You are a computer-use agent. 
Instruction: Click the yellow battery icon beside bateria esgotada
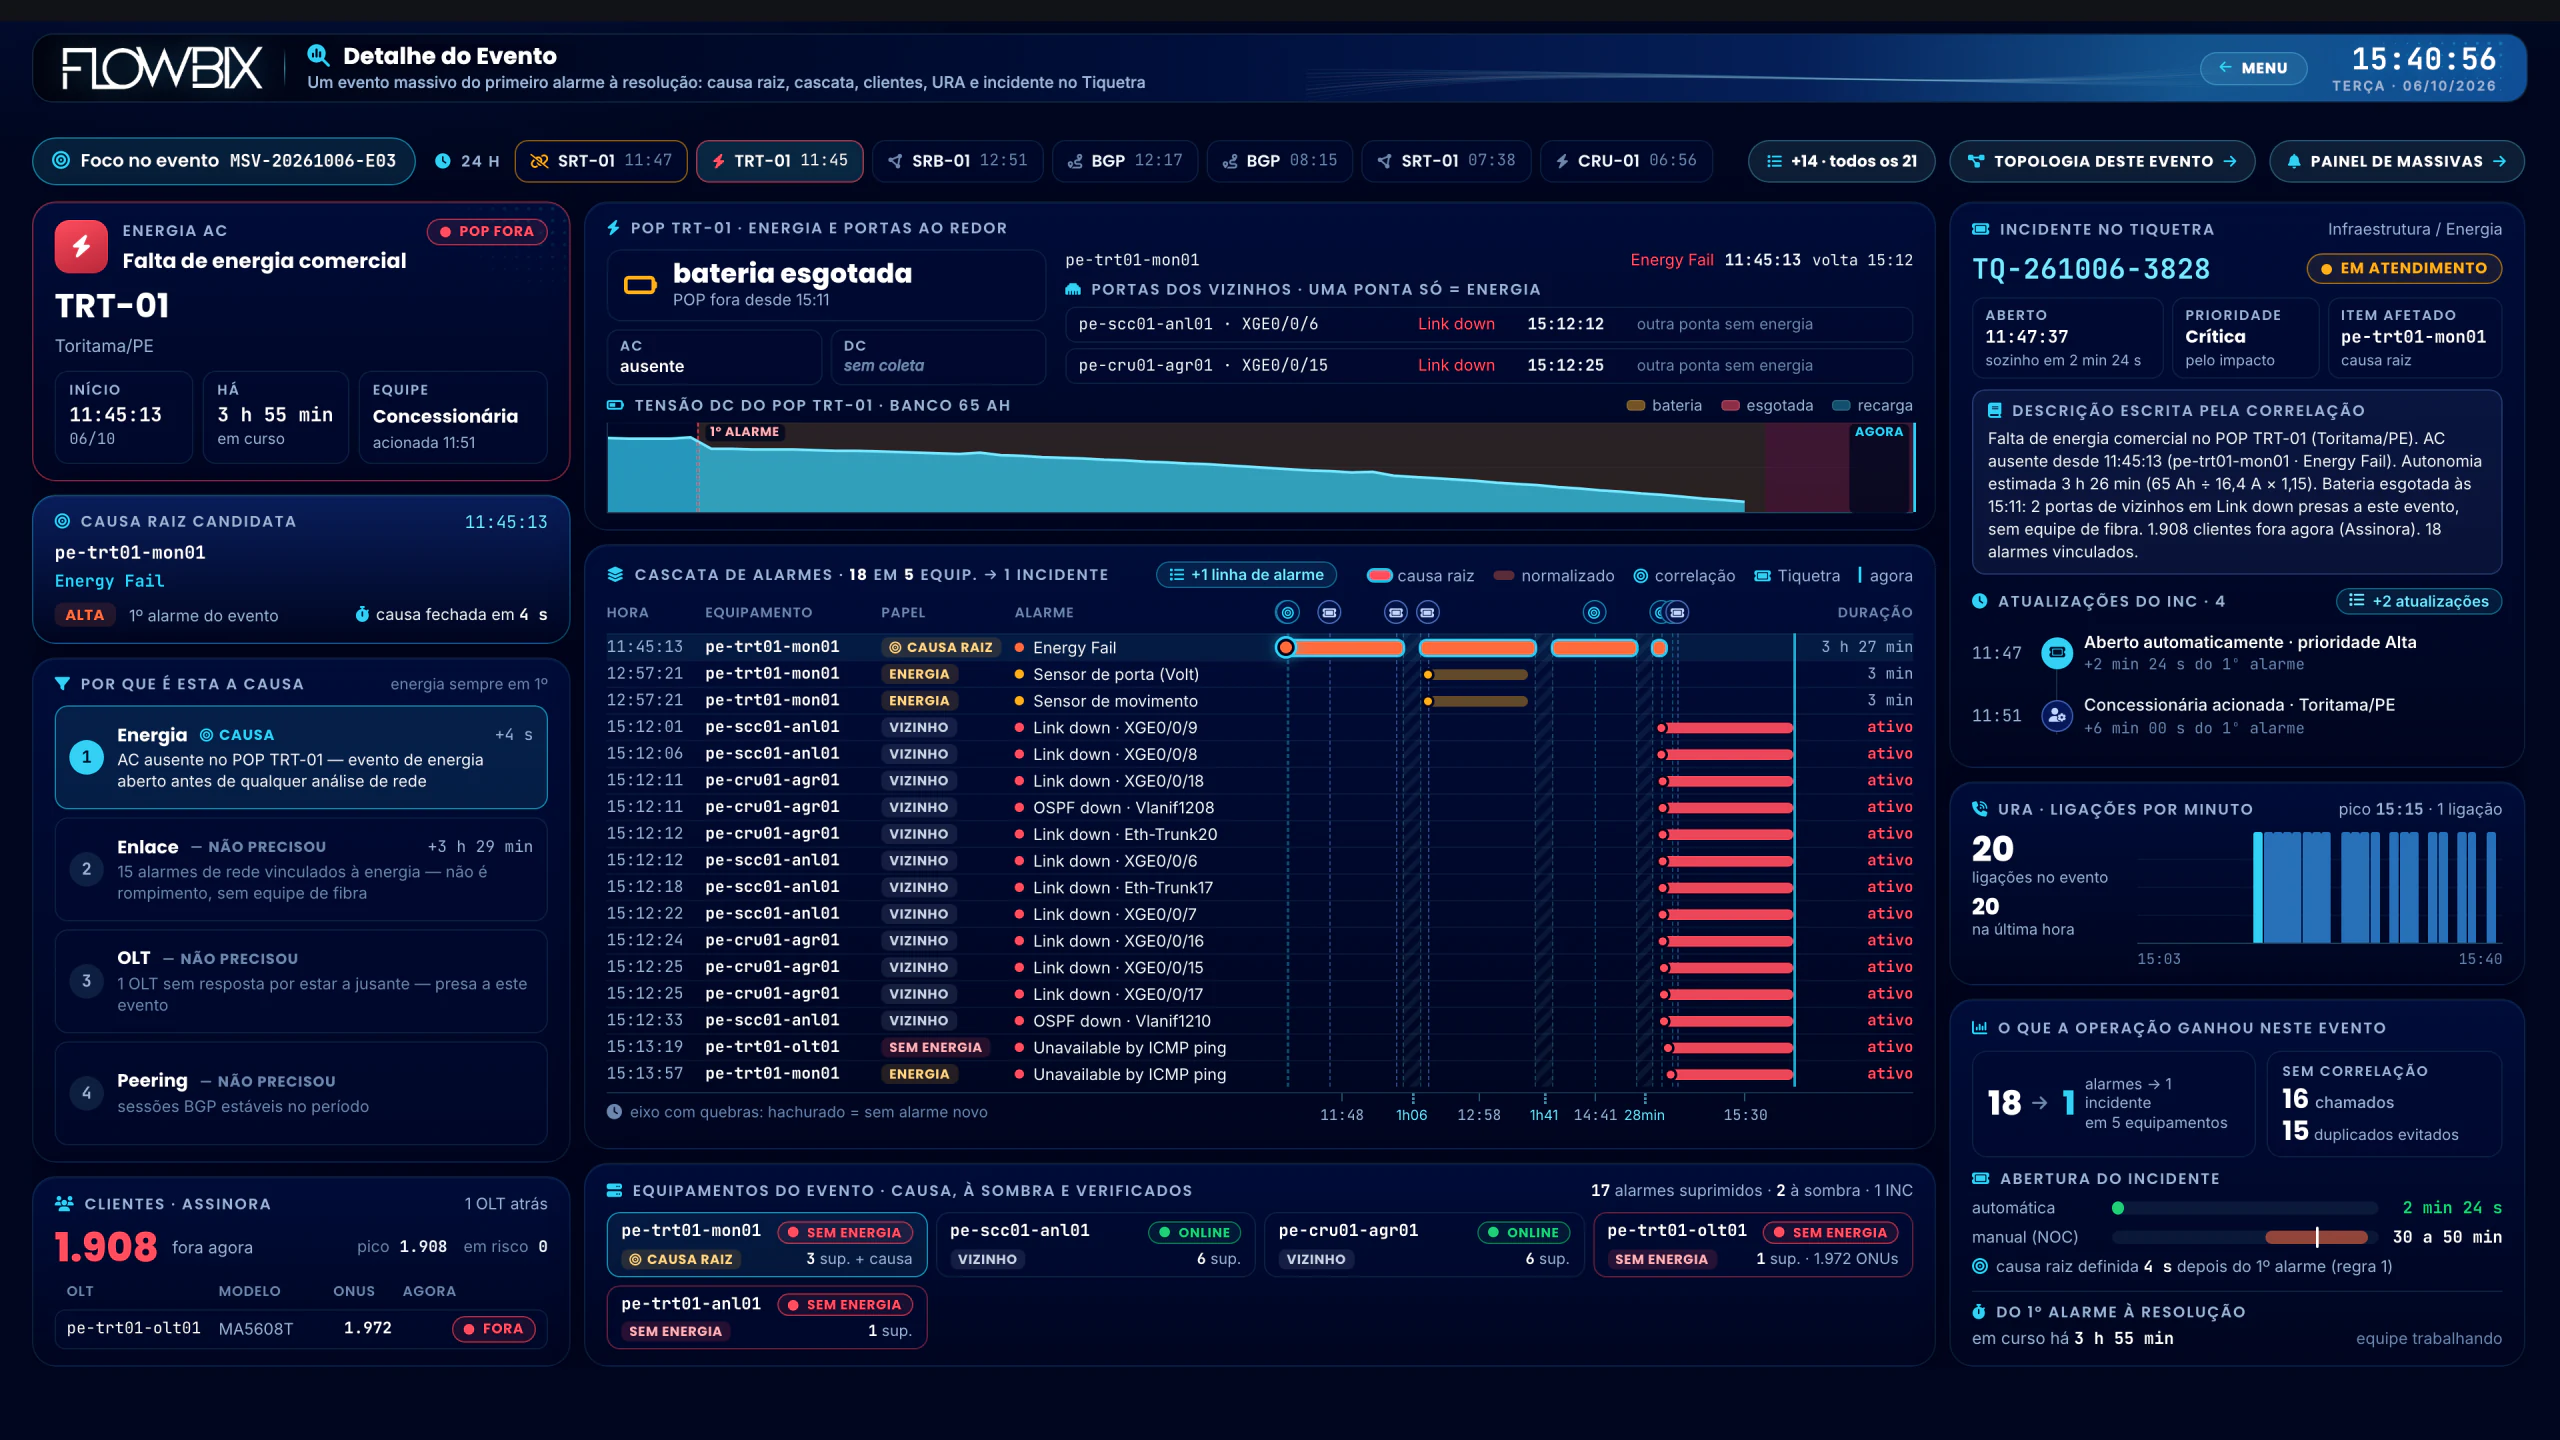(x=640, y=285)
